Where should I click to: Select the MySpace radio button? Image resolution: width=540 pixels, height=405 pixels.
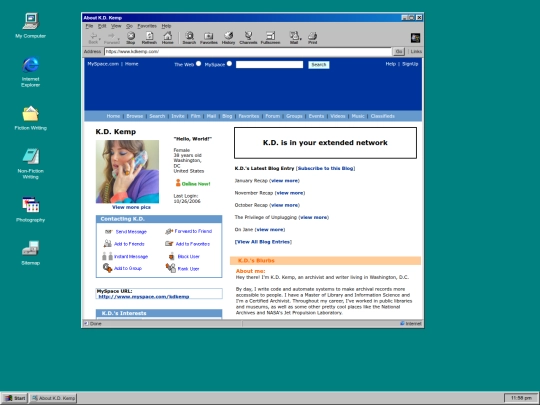click(x=229, y=64)
